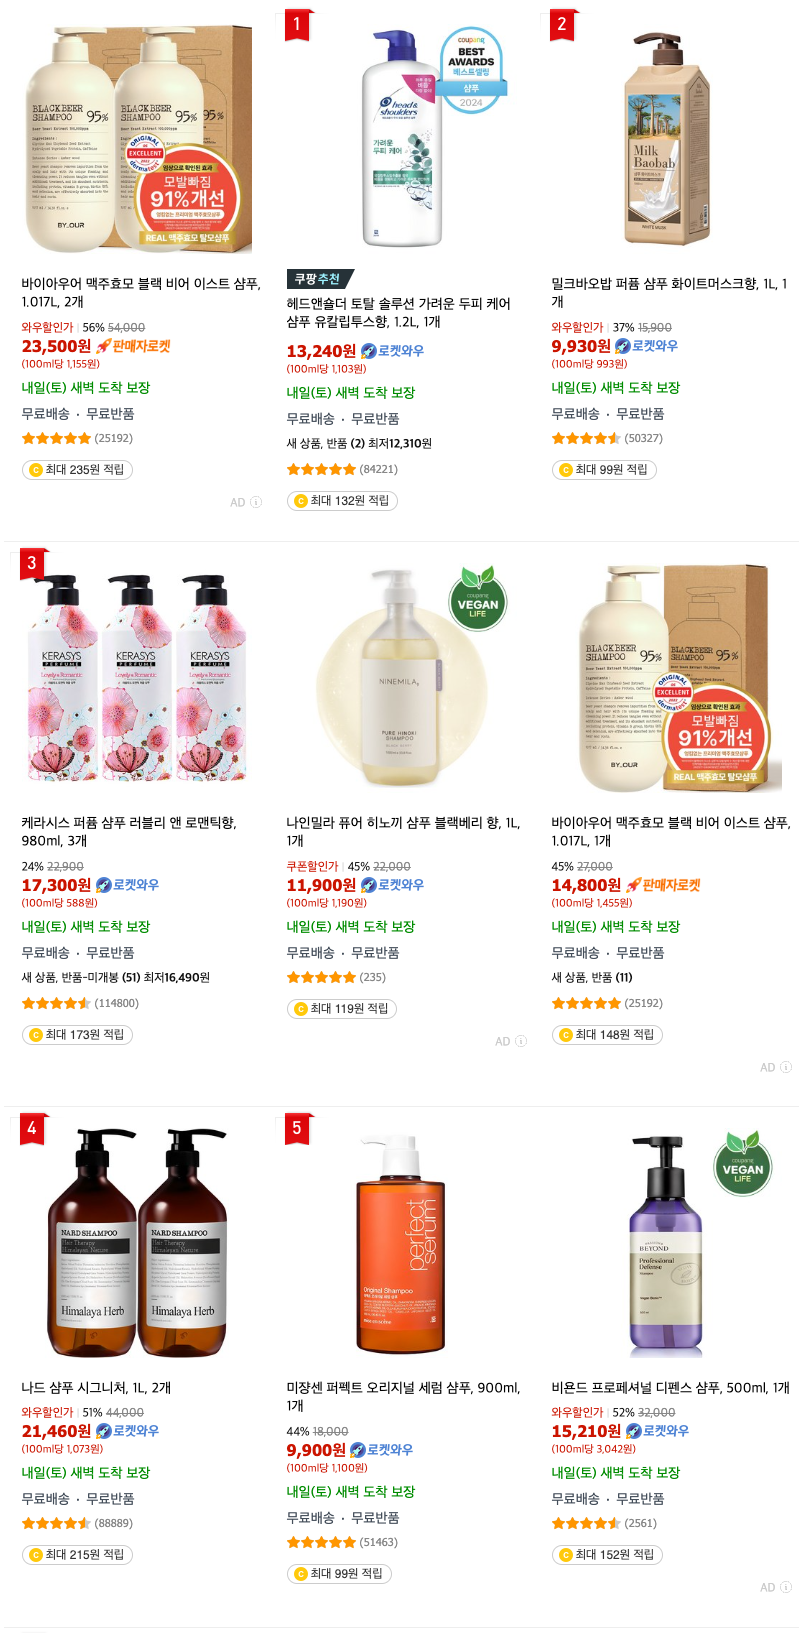Viewport: 810px width, 1633px height.
Task: Click the rank 1 red badge
Action: pos(296,24)
